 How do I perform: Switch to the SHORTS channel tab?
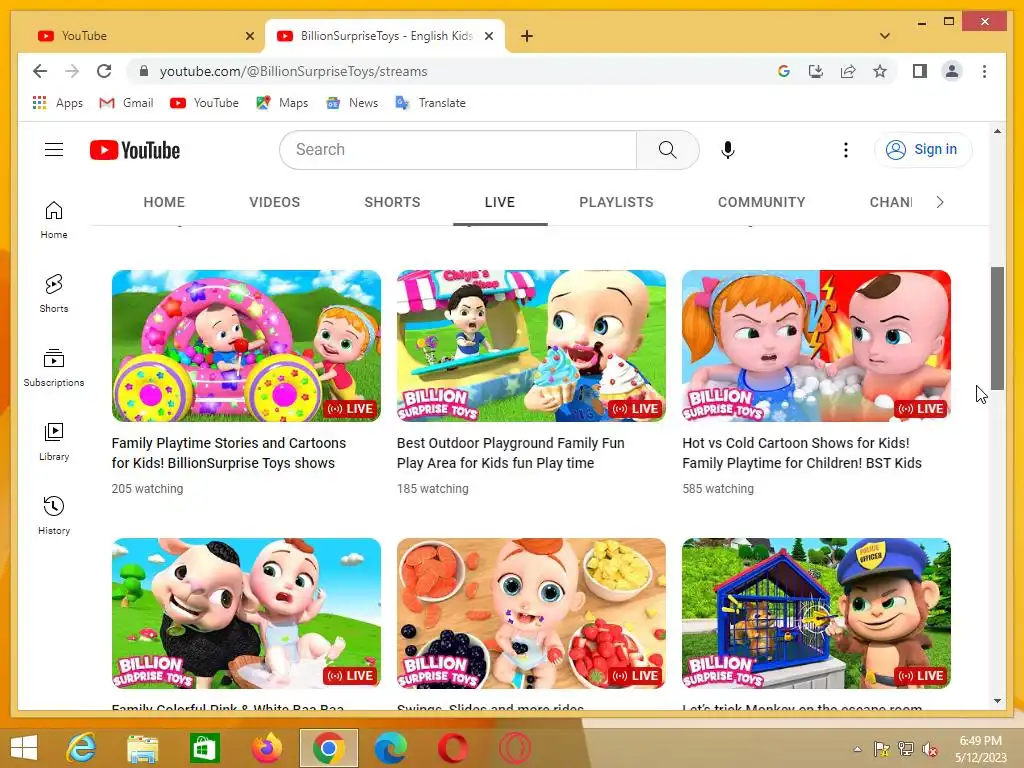point(392,202)
